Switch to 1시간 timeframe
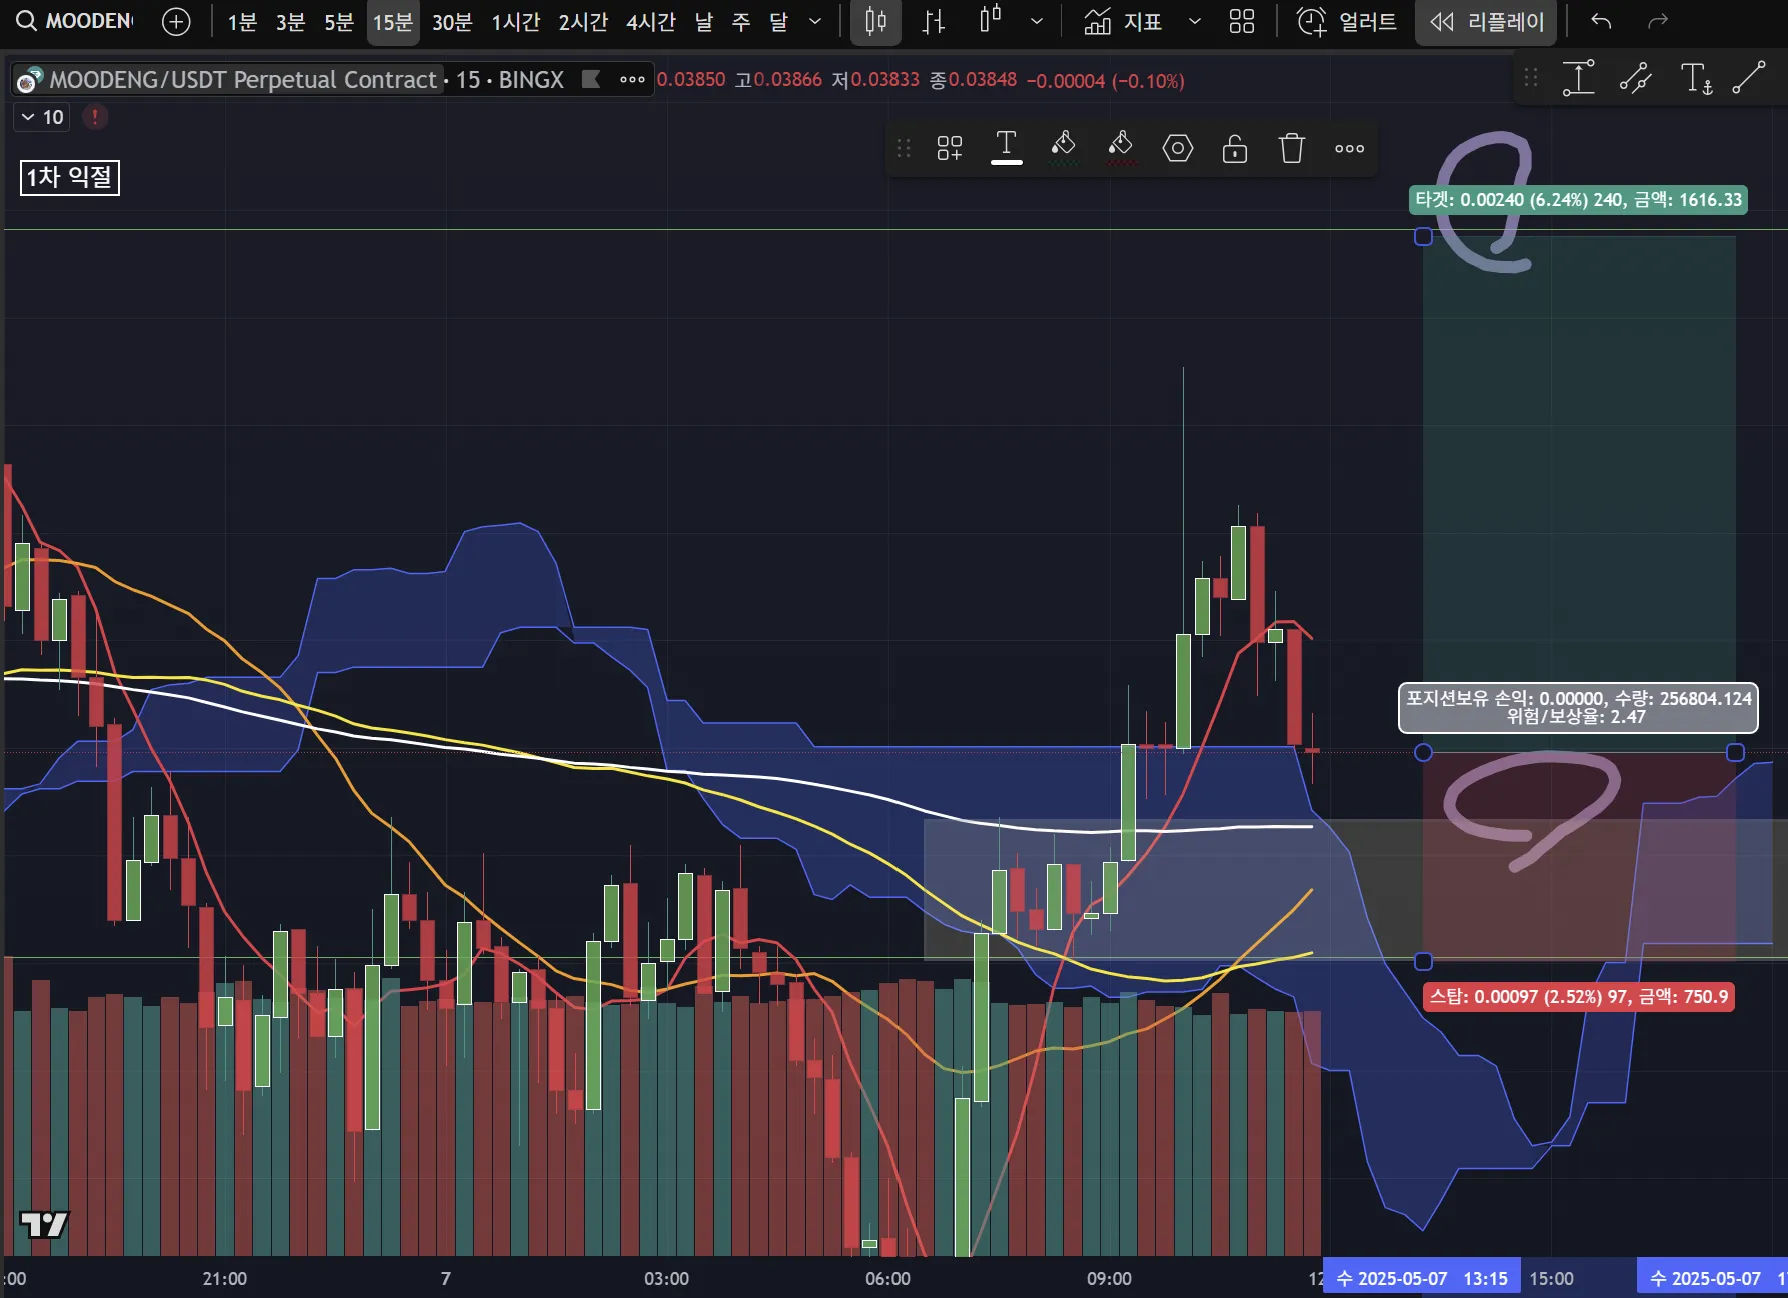 pos(516,22)
